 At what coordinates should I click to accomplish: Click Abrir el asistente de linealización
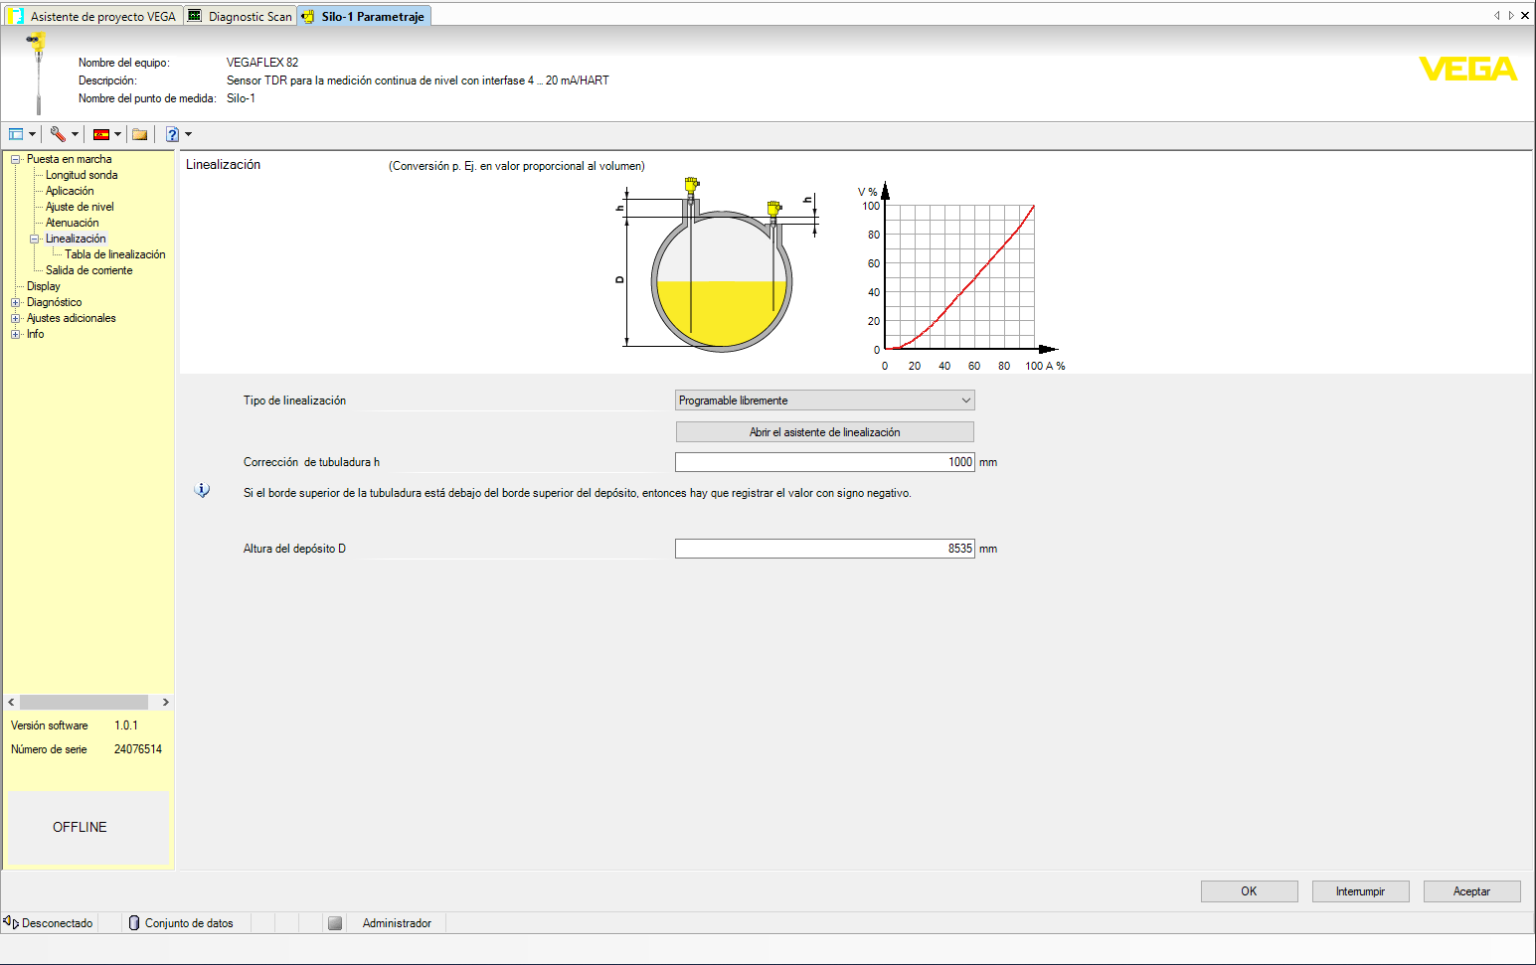[824, 431]
